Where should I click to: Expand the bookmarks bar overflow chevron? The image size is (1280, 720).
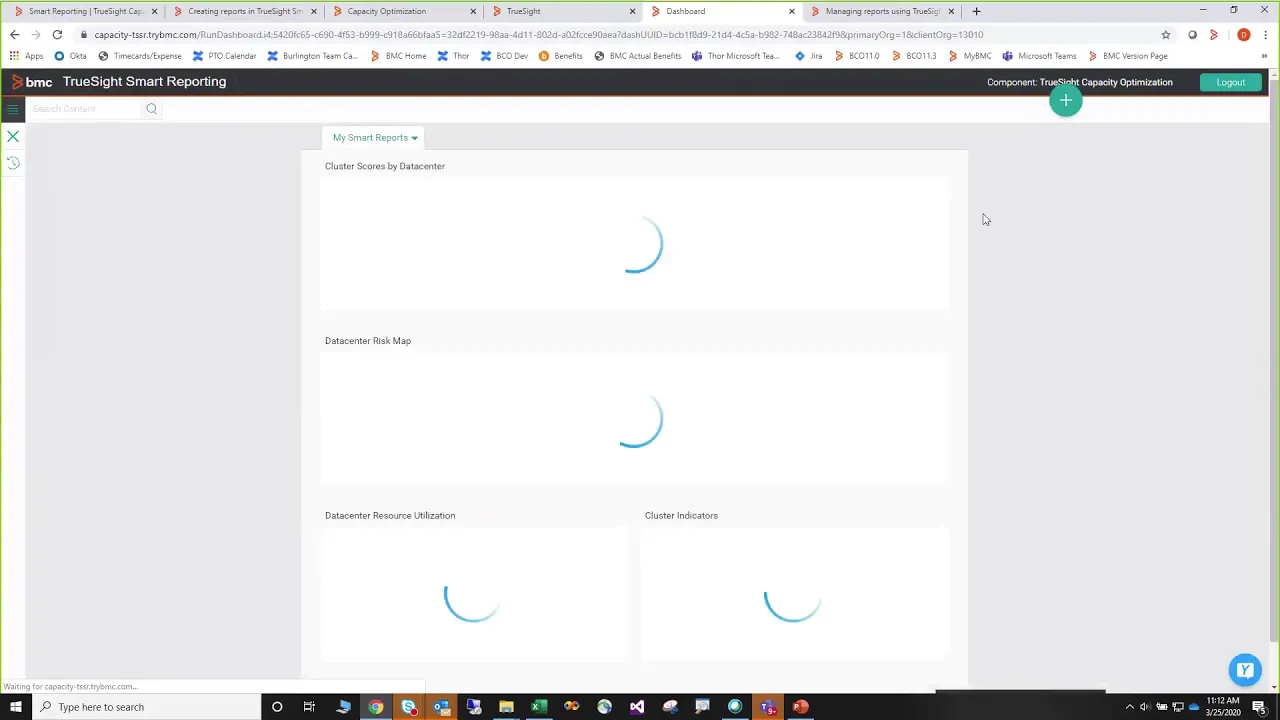[x=1264, y=56]
